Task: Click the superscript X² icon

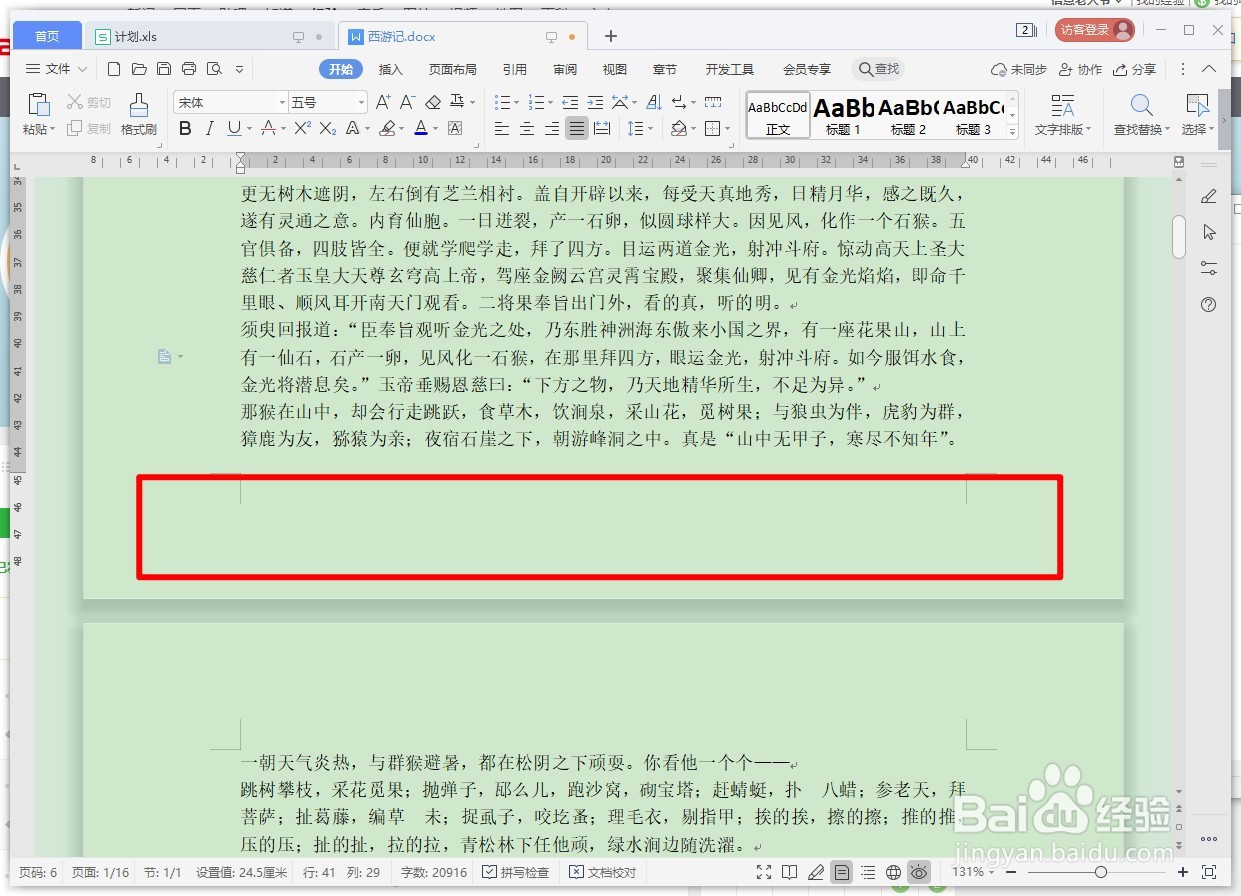Action: (x=302, y=128)
